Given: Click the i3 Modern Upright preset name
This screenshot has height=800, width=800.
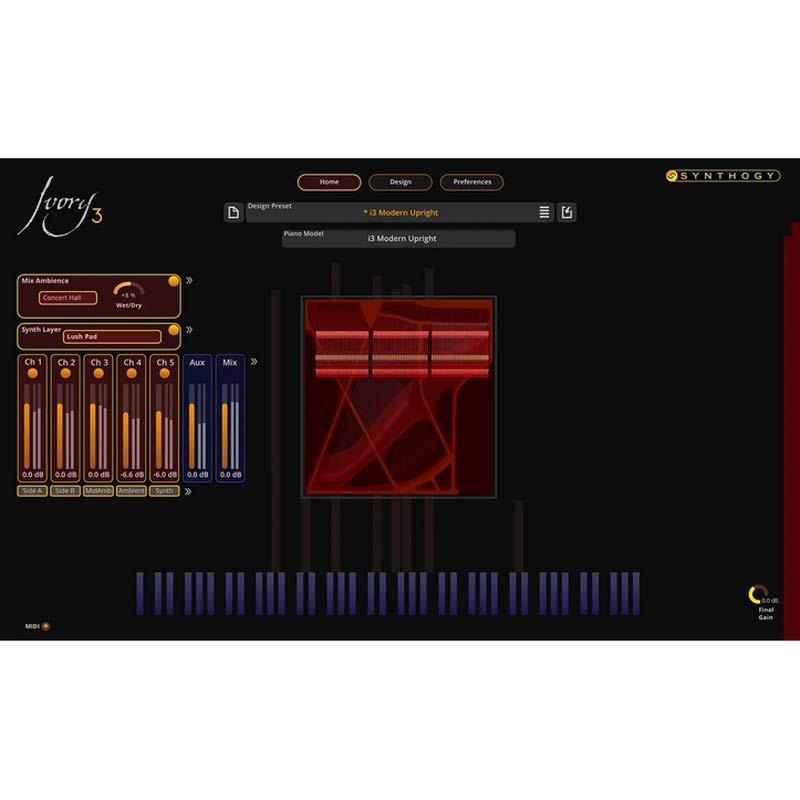Looking at the screenshot, I should (402, 212).
